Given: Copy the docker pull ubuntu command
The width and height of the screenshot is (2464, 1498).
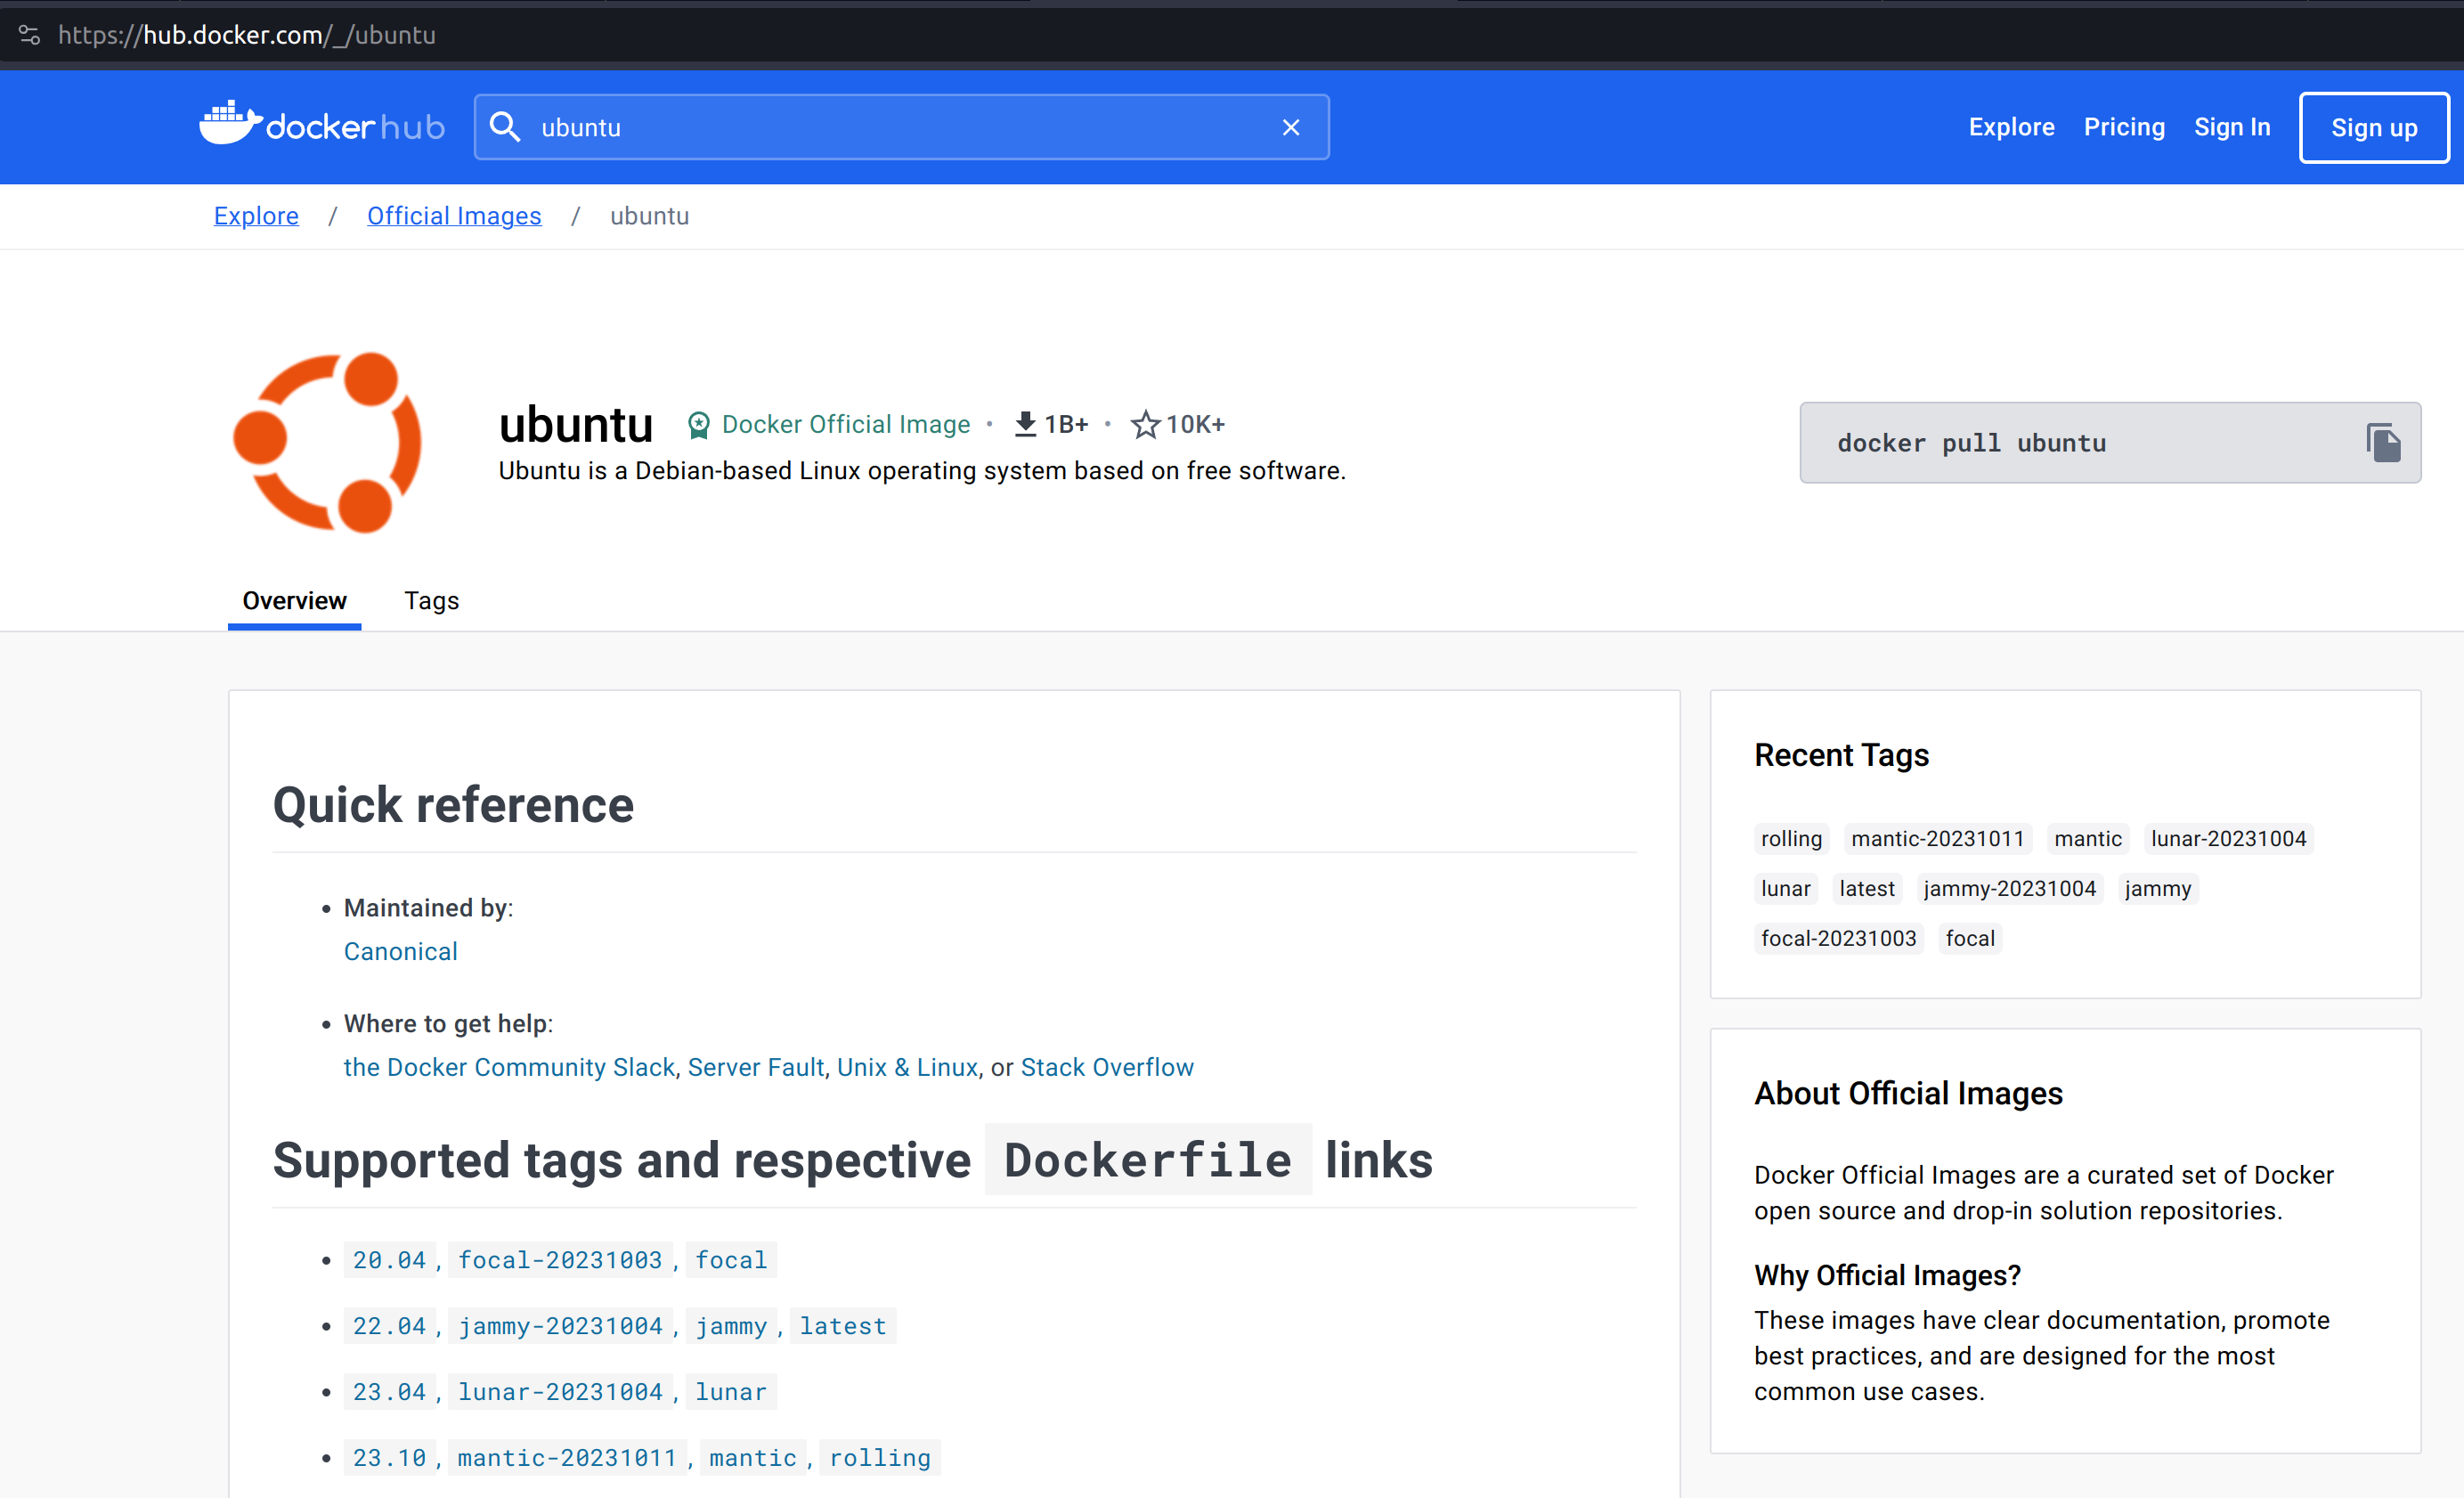Looking at the screenshot, I should click(x=2383, y=443).
